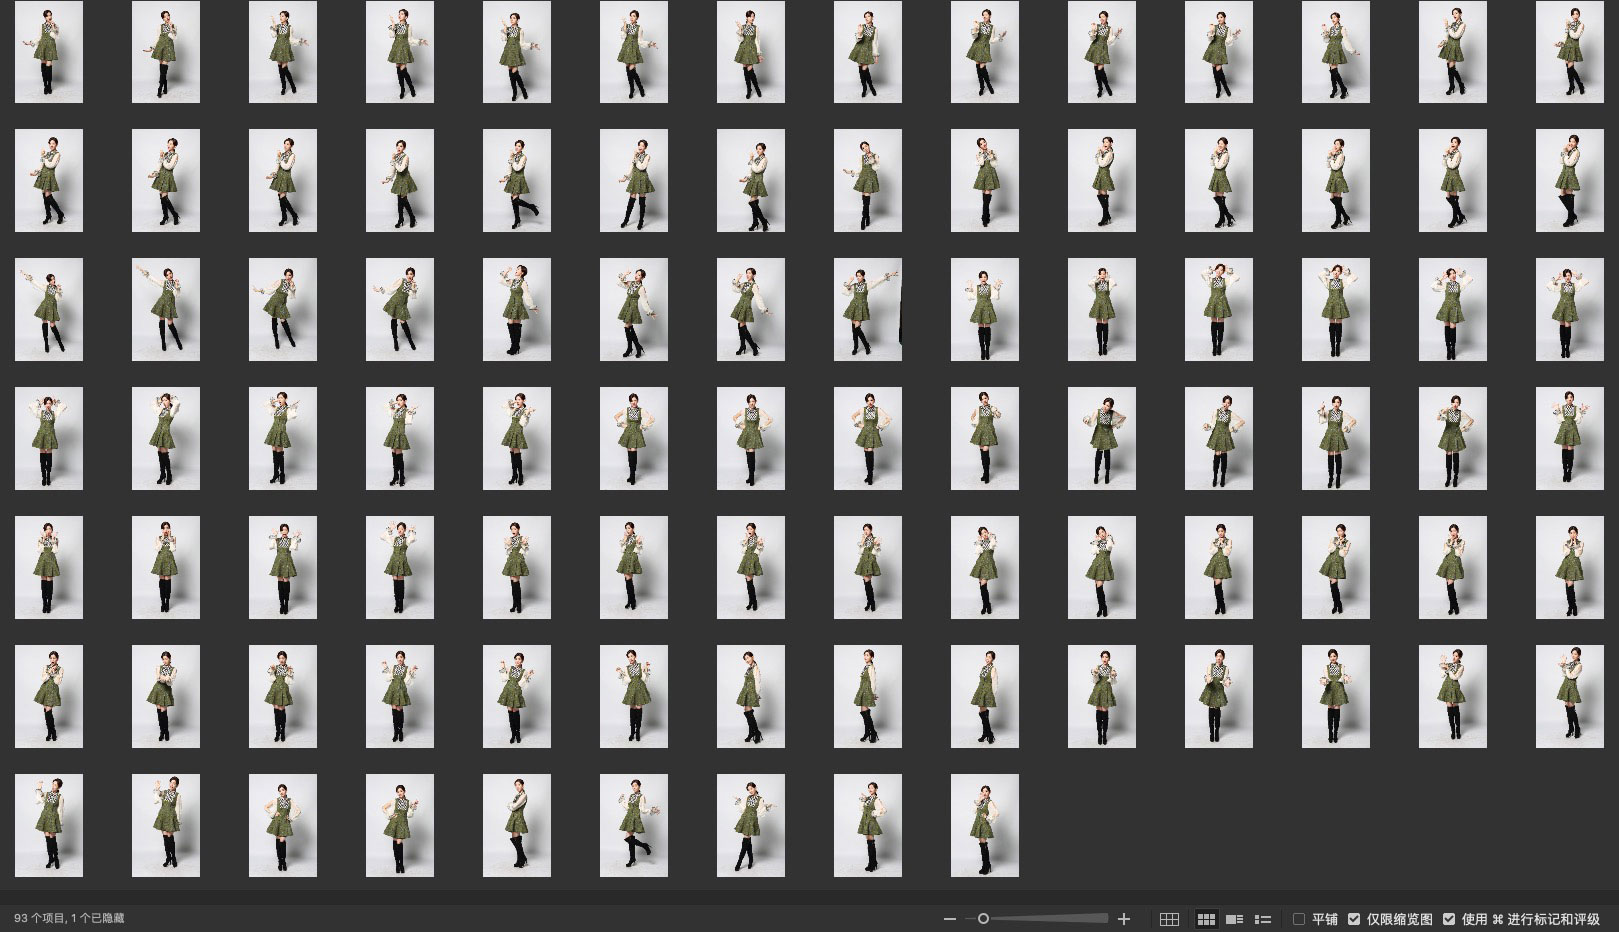Switch to thumbnails grid view
This screenshot has width=1619, height=932.
click(x=1206, y=919)
